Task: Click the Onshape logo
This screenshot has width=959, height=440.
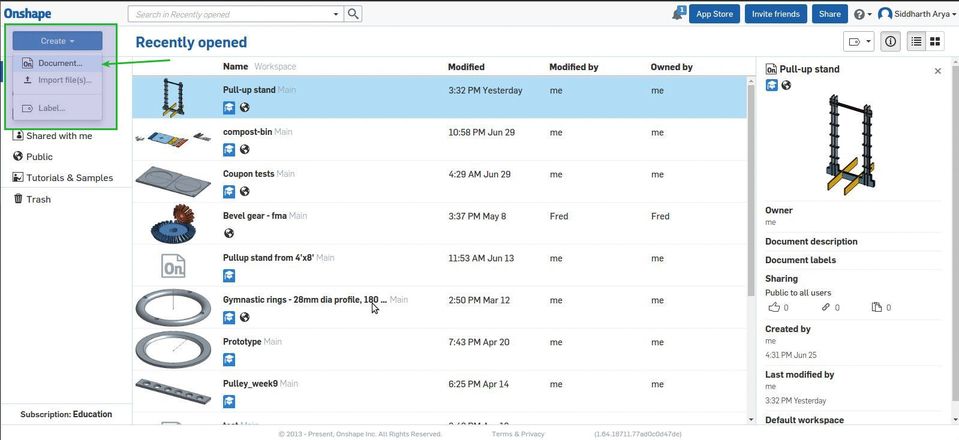Action: [27, 13]
